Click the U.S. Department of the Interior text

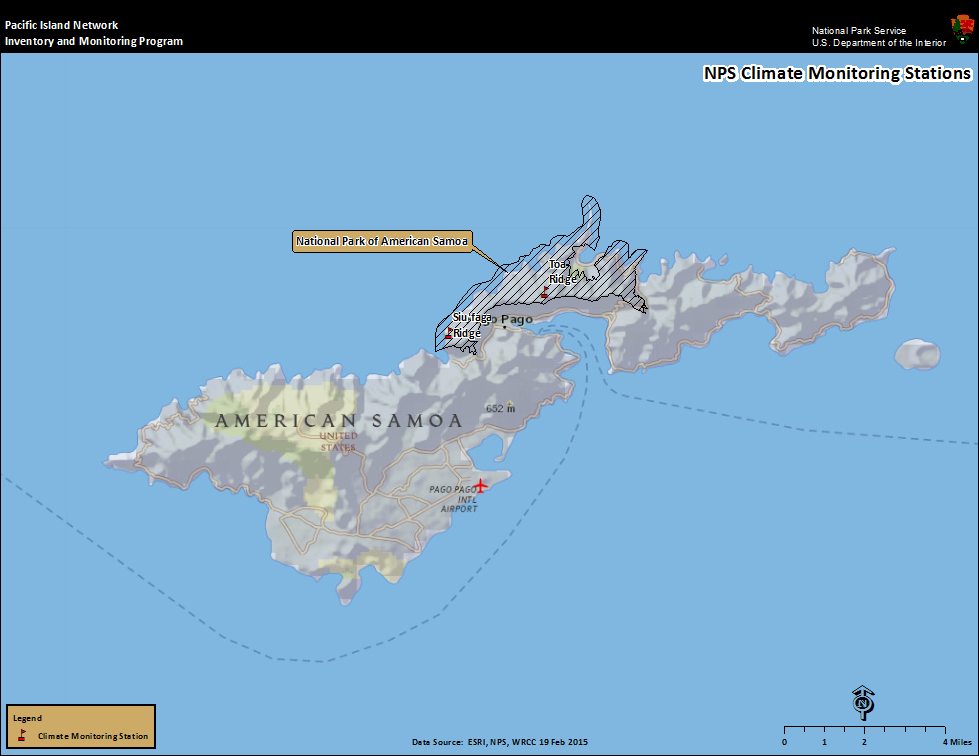pyautogui.click(x=878, y=43)
